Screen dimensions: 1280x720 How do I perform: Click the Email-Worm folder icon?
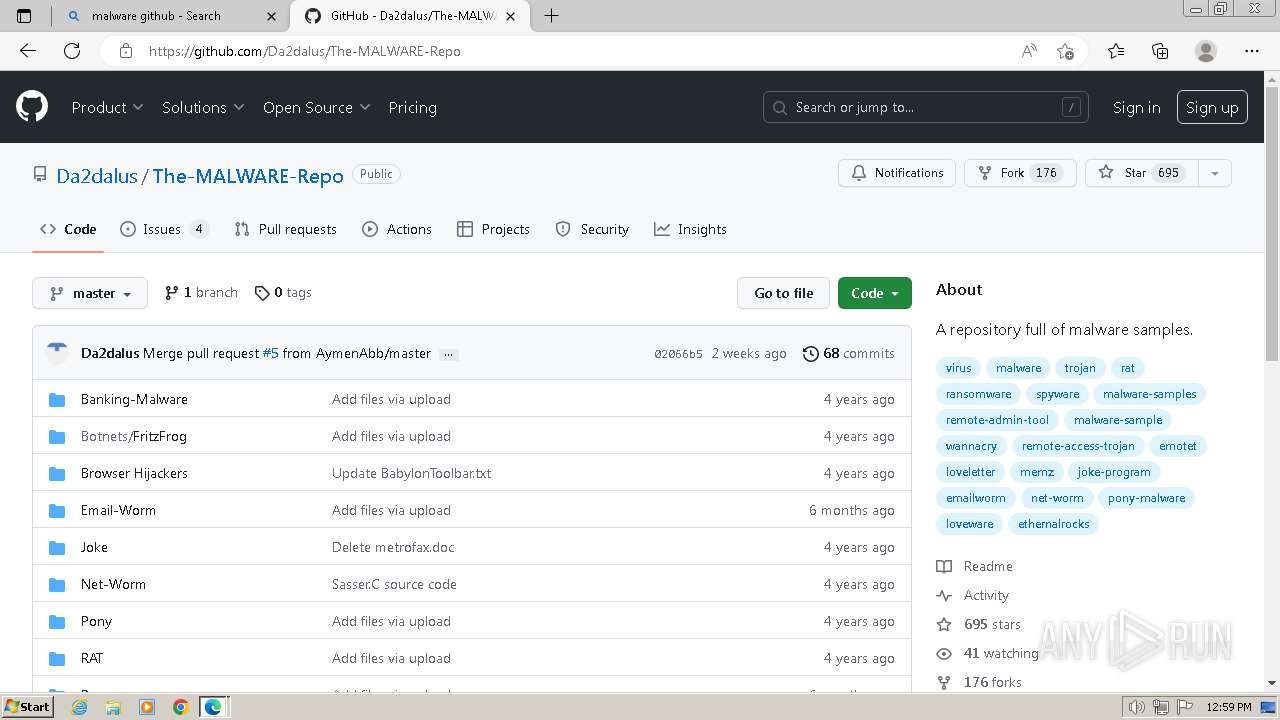[57, 510]
